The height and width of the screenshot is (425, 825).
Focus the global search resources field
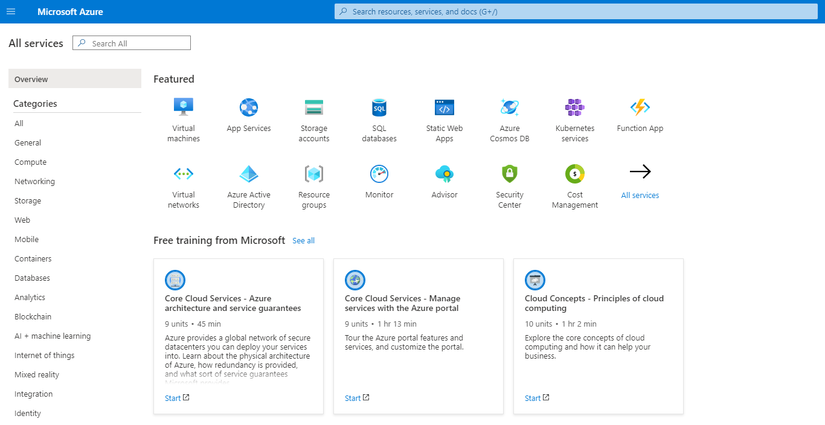click(x=576, y=11)
